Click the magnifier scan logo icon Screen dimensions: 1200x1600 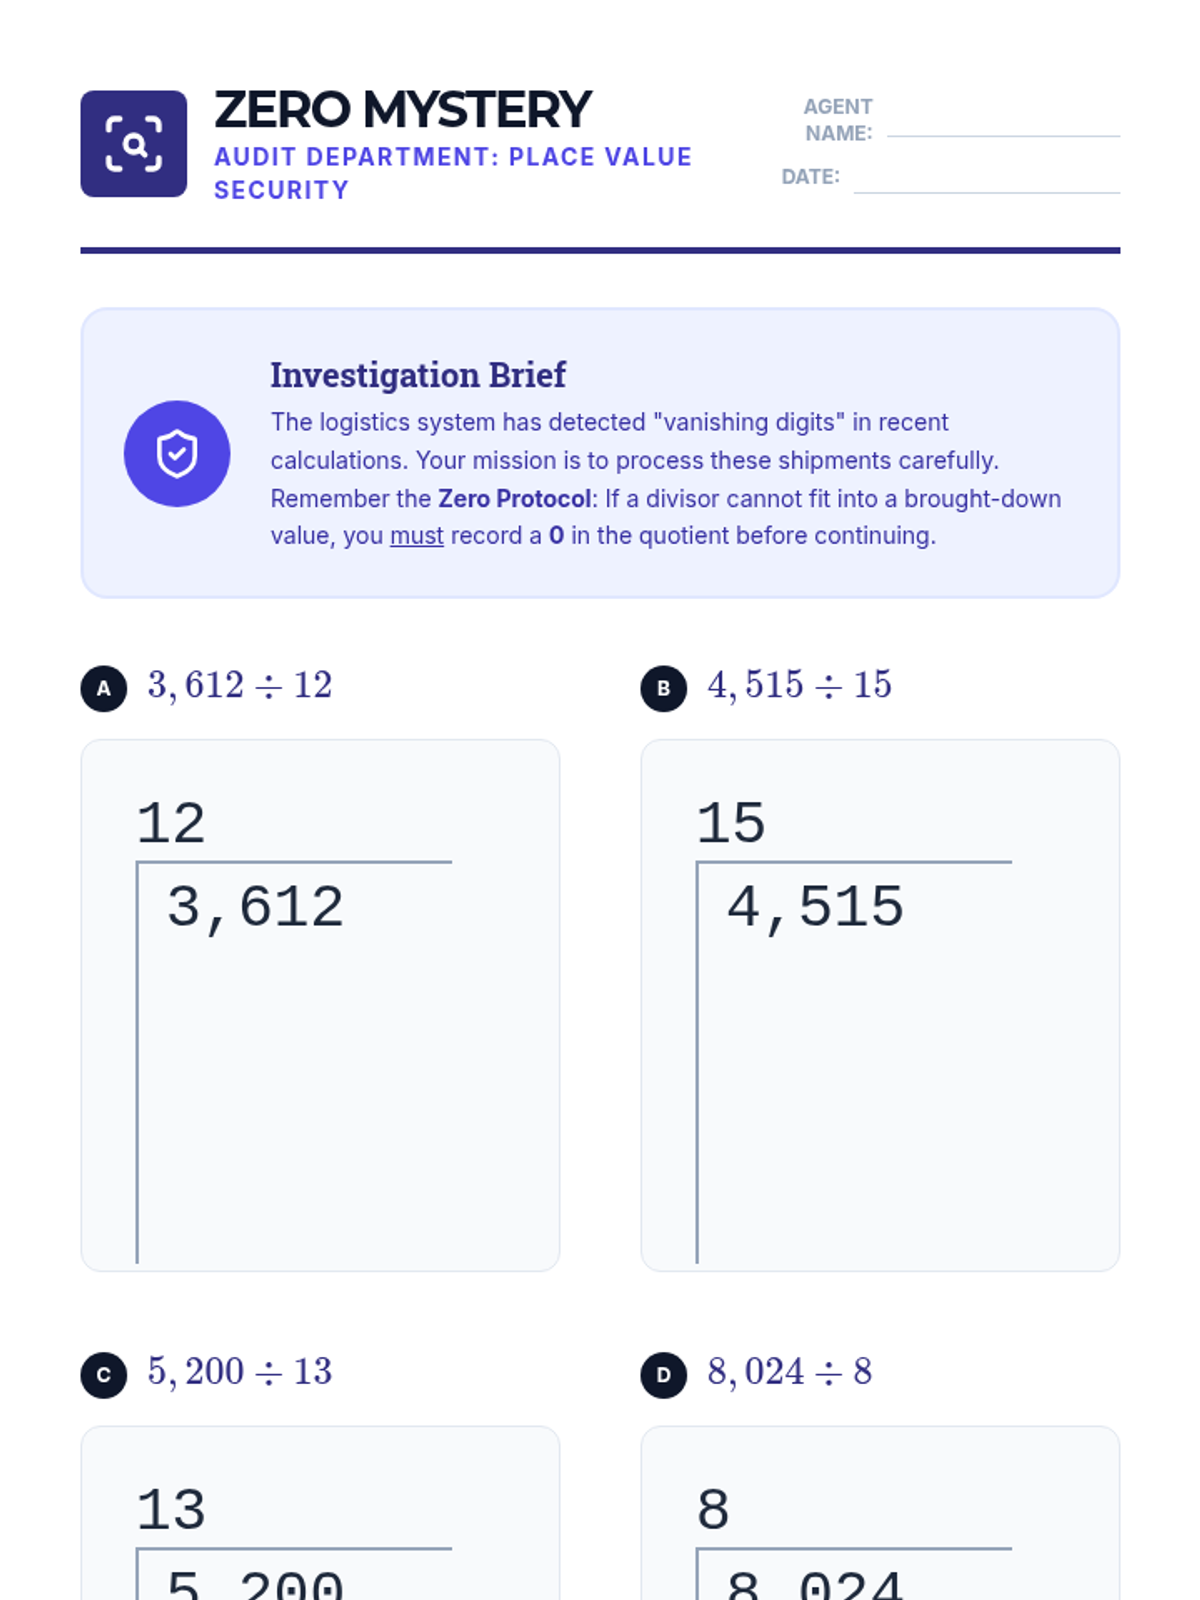[x=133, y=144]
